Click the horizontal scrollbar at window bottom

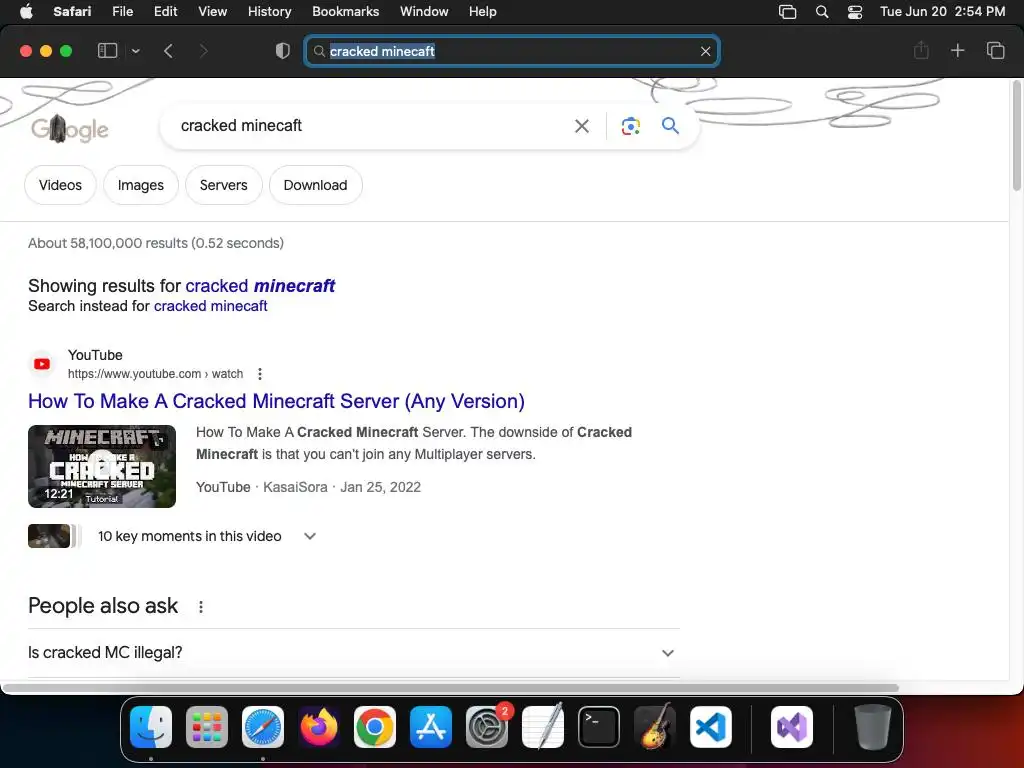451,688
